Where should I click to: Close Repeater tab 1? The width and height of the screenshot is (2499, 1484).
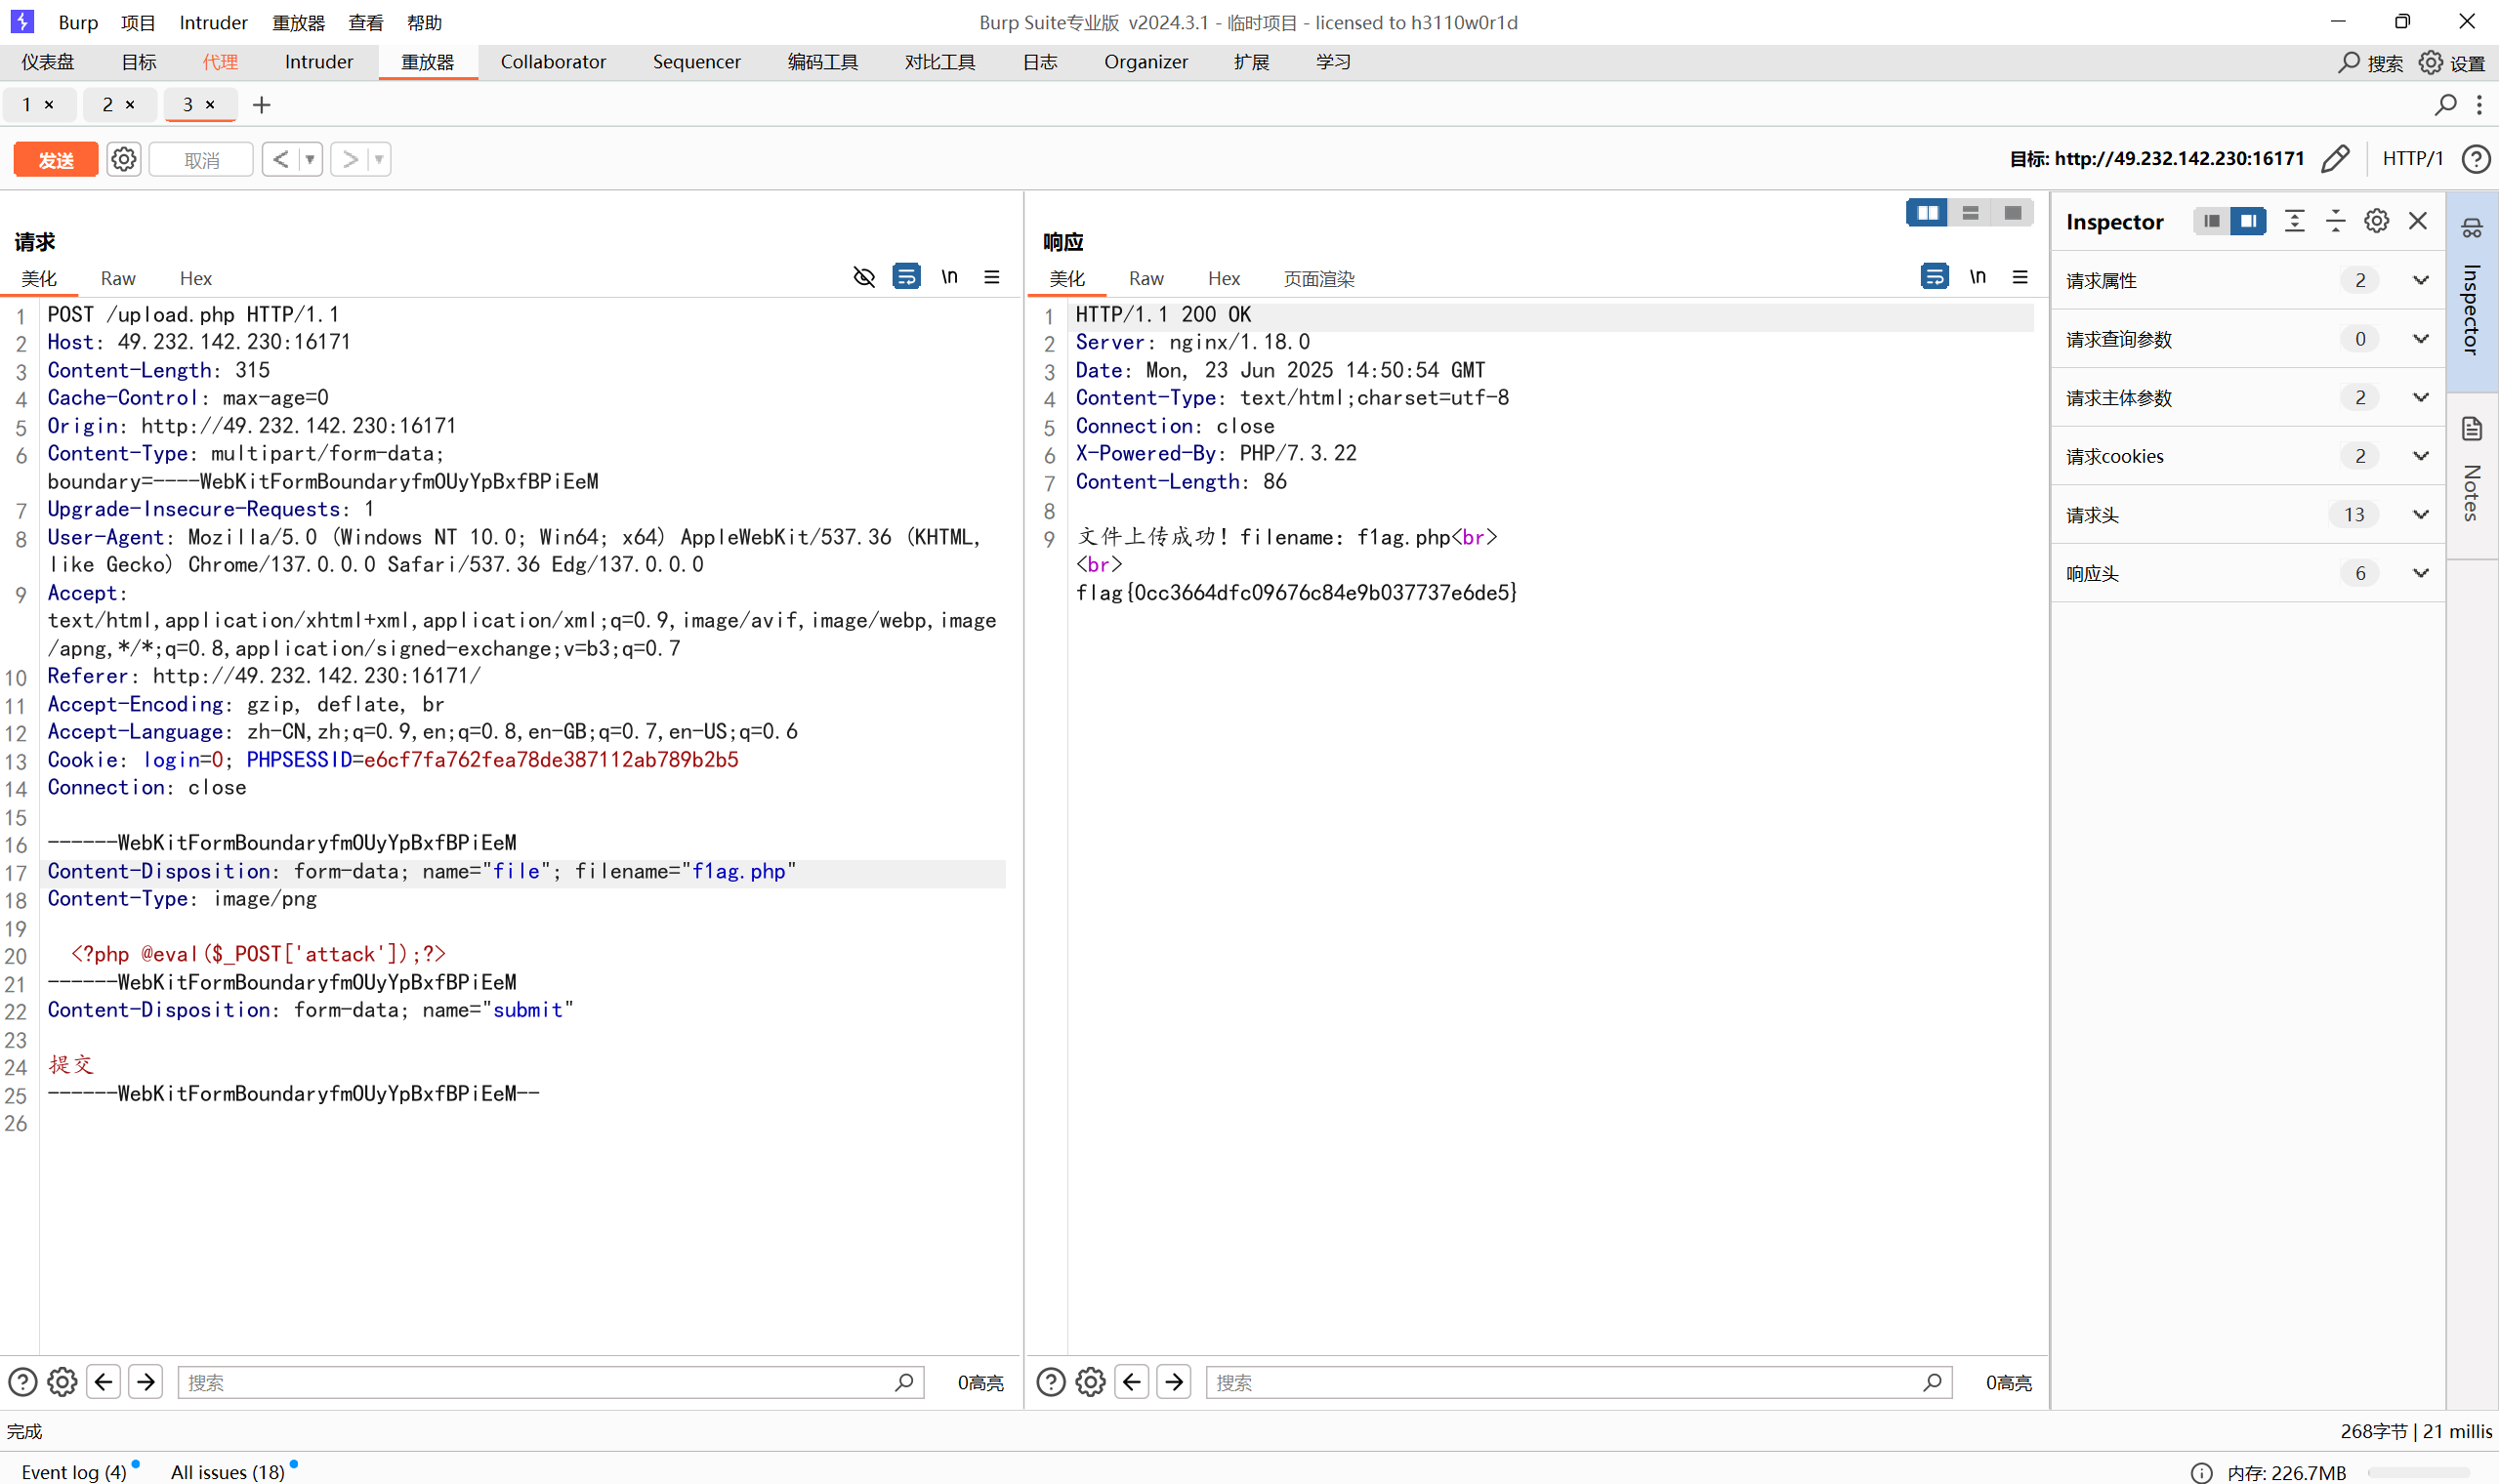(49, 104)
